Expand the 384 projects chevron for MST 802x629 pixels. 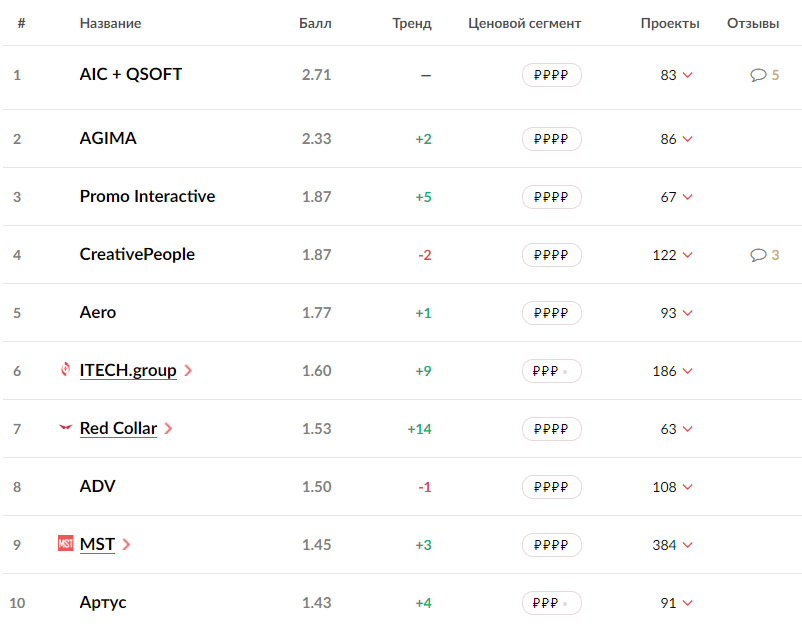pyautogui.click(x=687, y=546)
